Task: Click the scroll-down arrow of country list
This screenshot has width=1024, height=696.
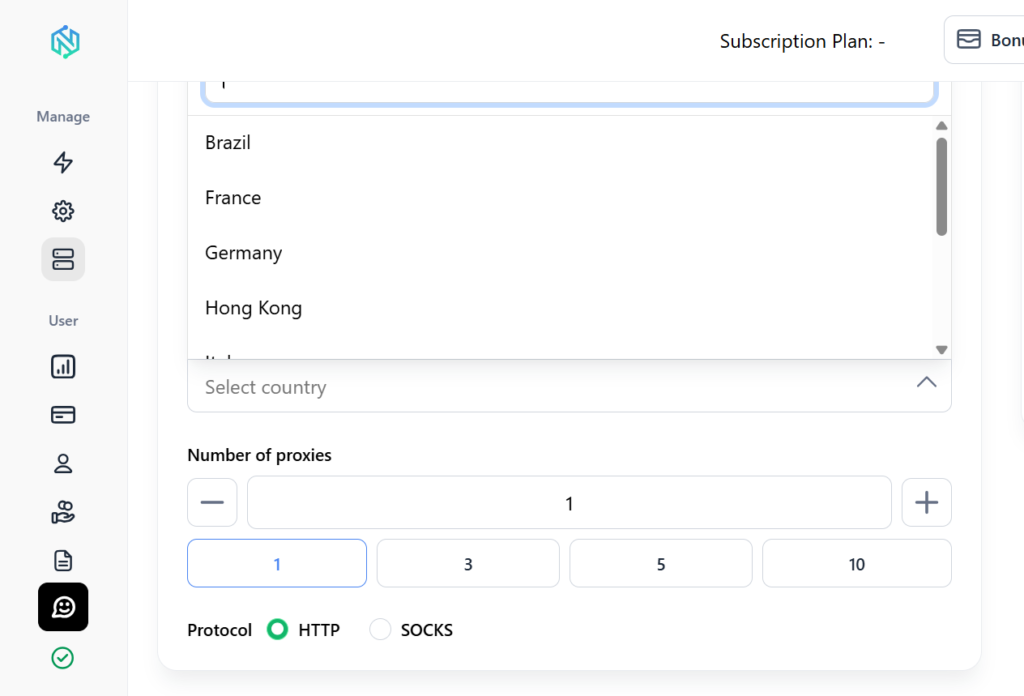Action: pos(942,350)
